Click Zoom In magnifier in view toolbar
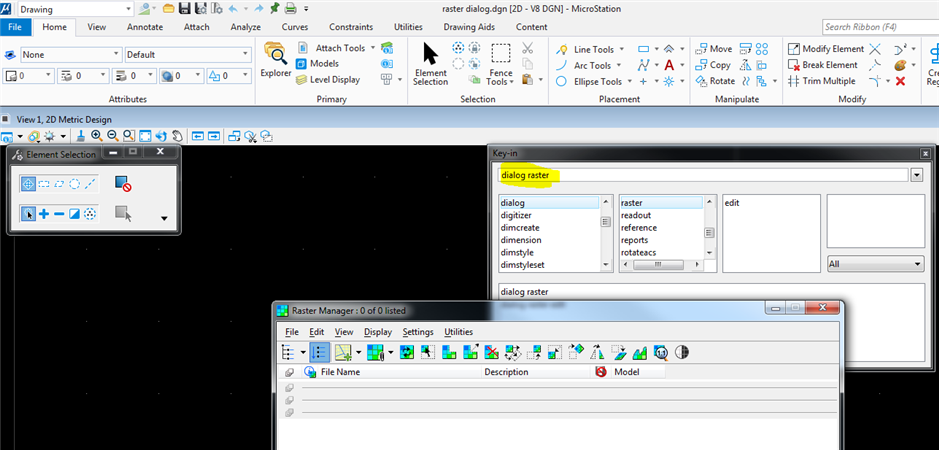The width and height of the screenshot is (939, 450). (x=96, y=137)
